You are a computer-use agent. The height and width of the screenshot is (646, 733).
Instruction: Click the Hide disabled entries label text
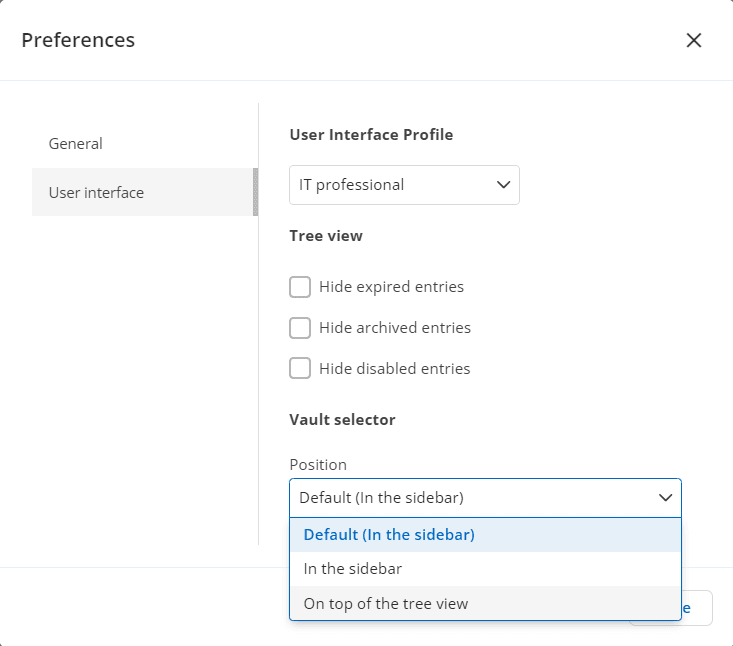[x=394, y=368]
